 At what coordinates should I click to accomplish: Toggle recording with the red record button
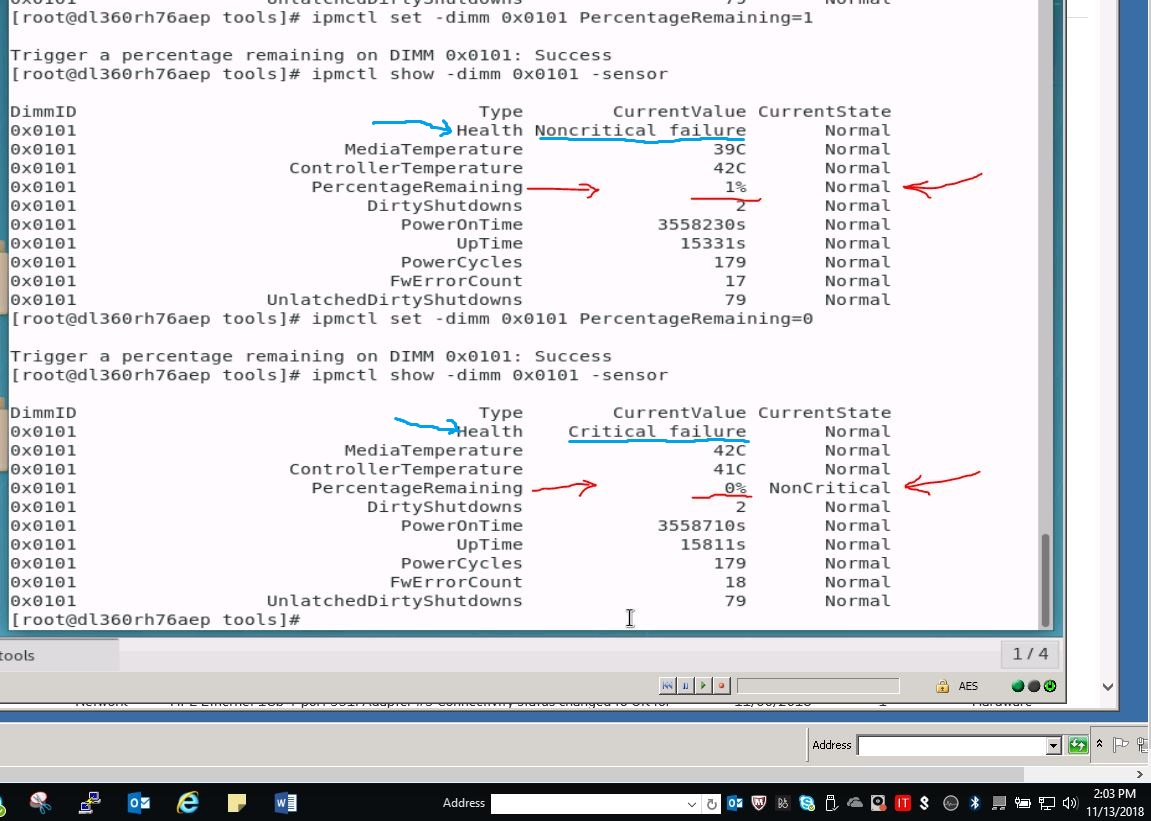pos(721,685)
